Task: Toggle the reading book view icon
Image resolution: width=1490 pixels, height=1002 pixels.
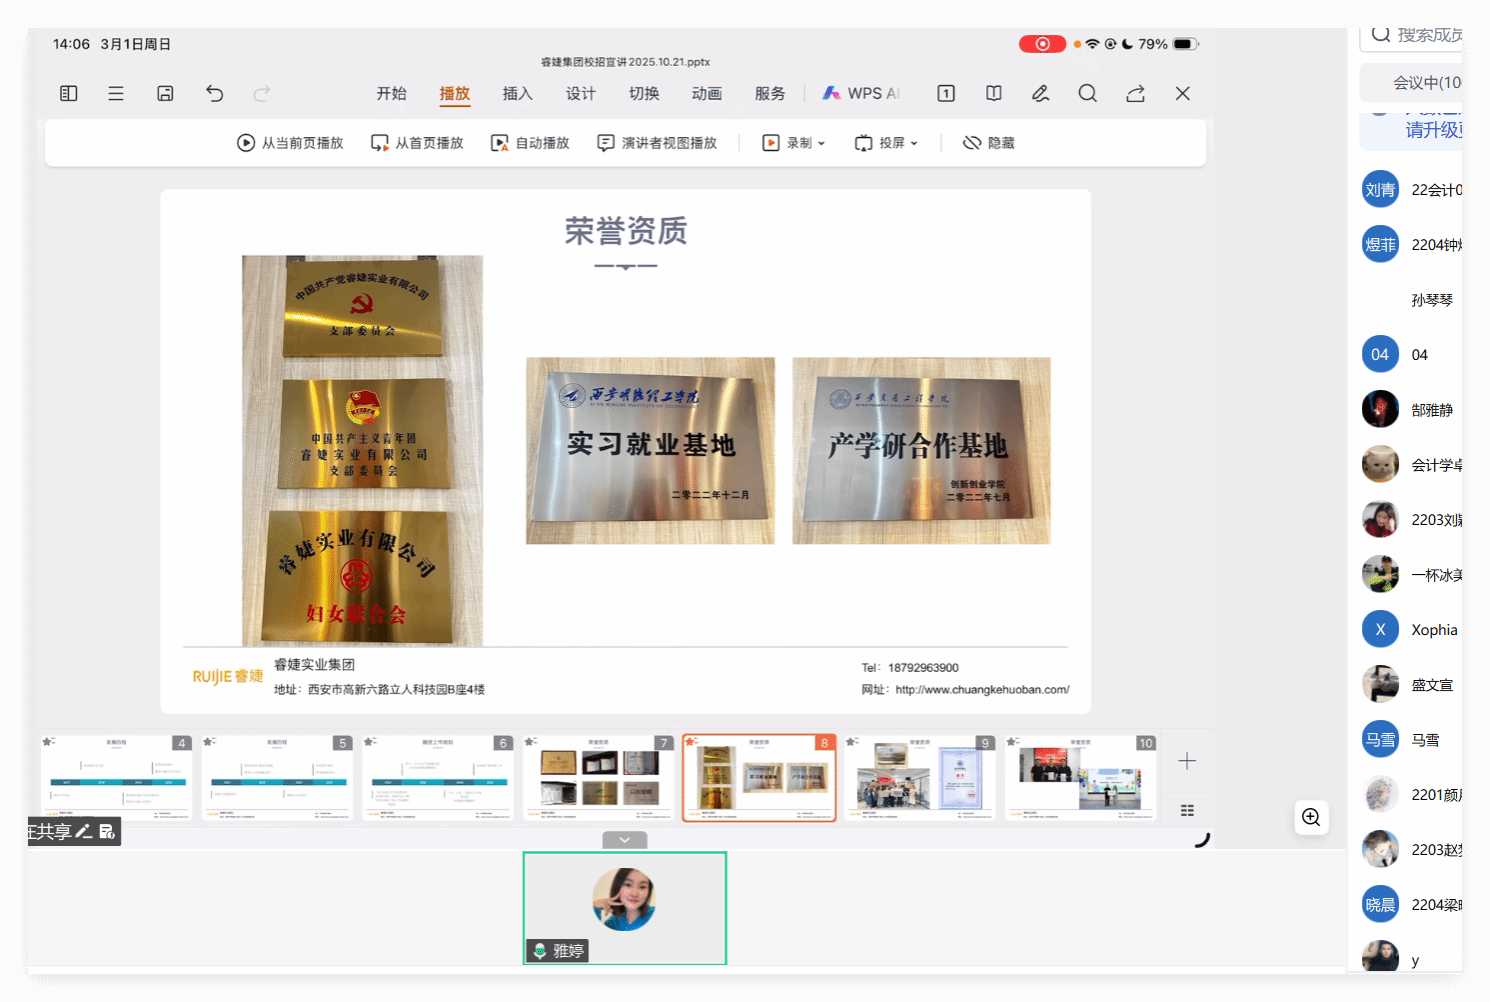Action: coord(993,93)
